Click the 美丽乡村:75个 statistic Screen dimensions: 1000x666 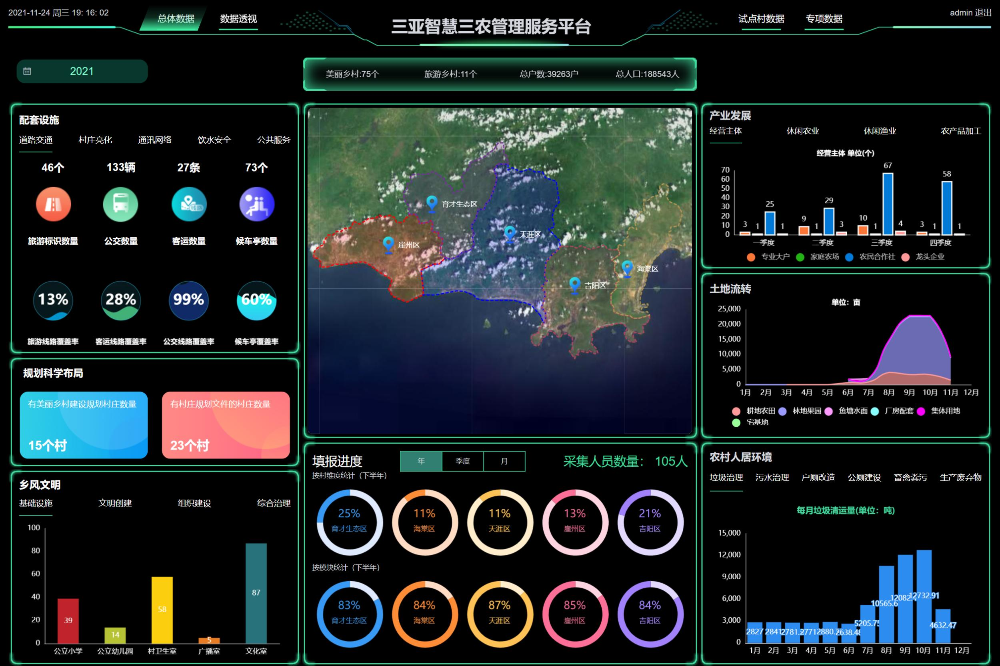[352, 74]
